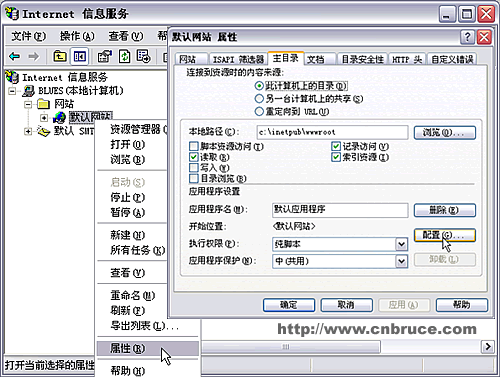Click the green Refresh toolbar icon
The height and width of the screenshot is (377, 500).
pyautogui.click(x=125, y=56)
